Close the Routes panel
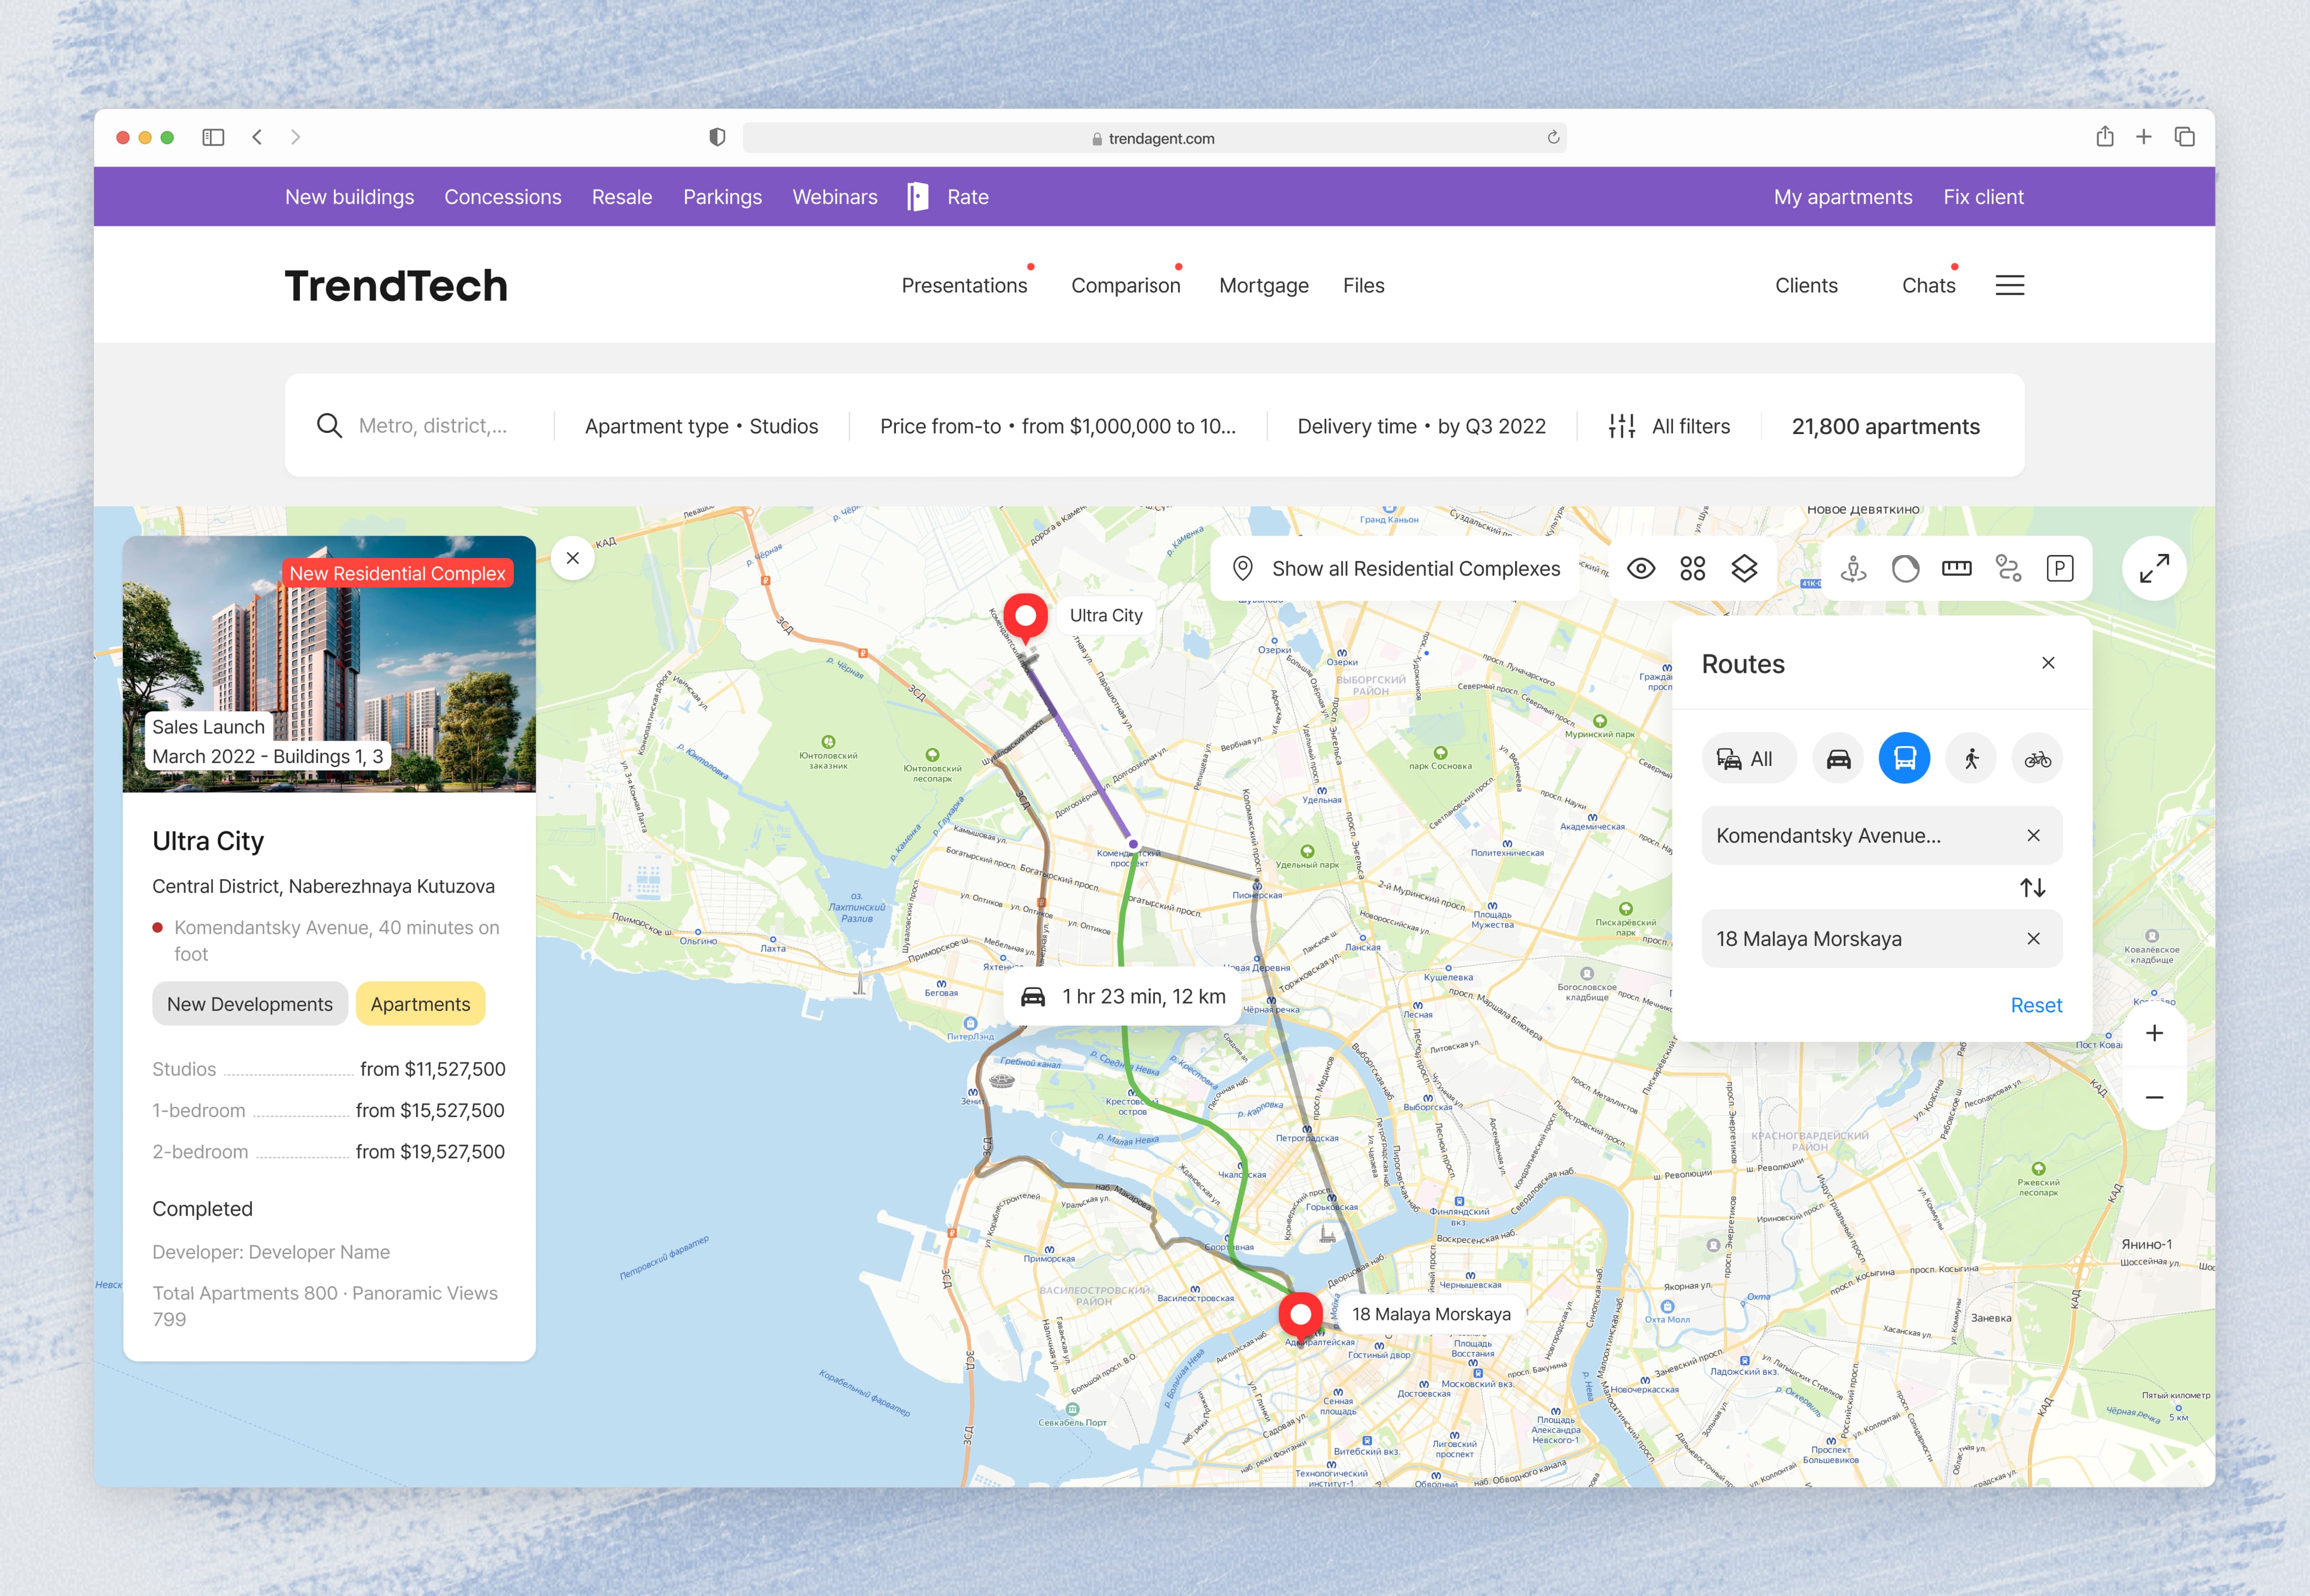Screen dimensions: 2310x1596 (2048, 663)
